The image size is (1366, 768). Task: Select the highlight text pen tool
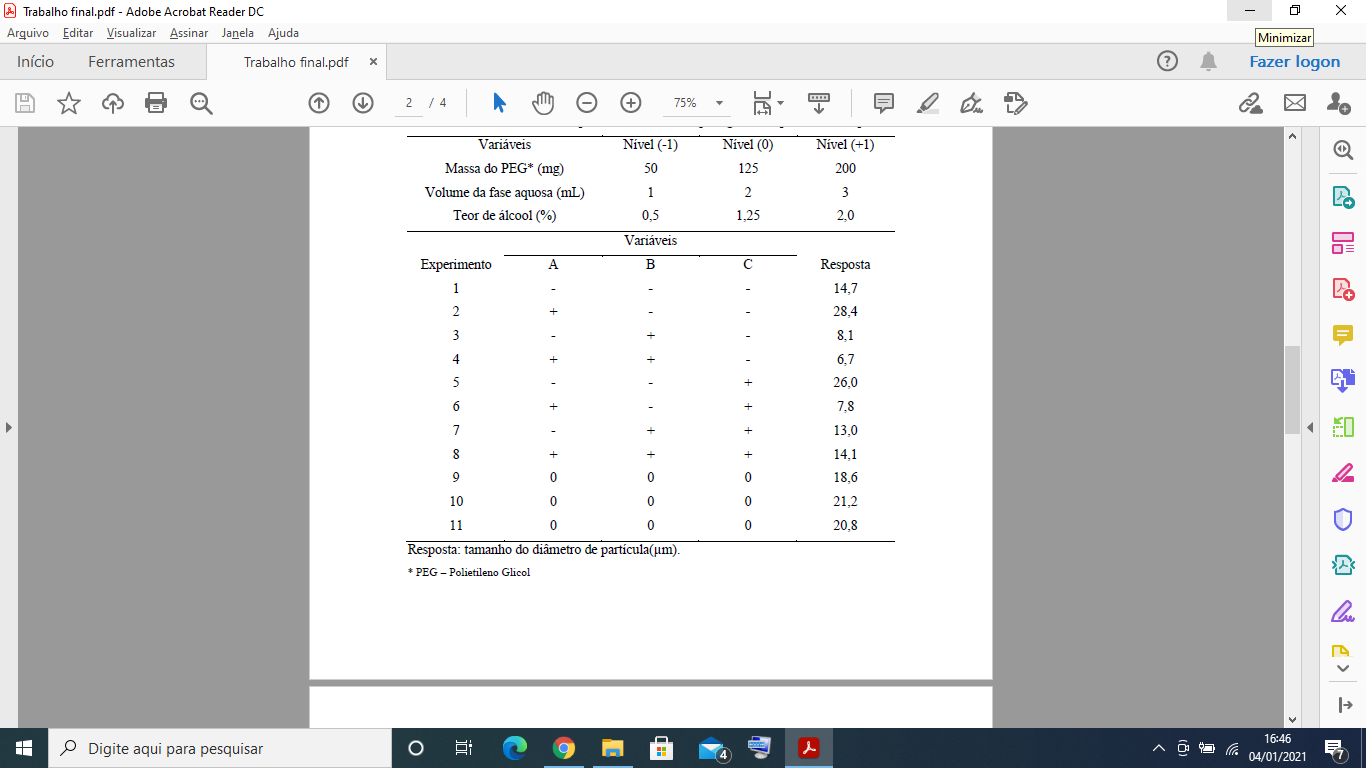tap(928, 103)
